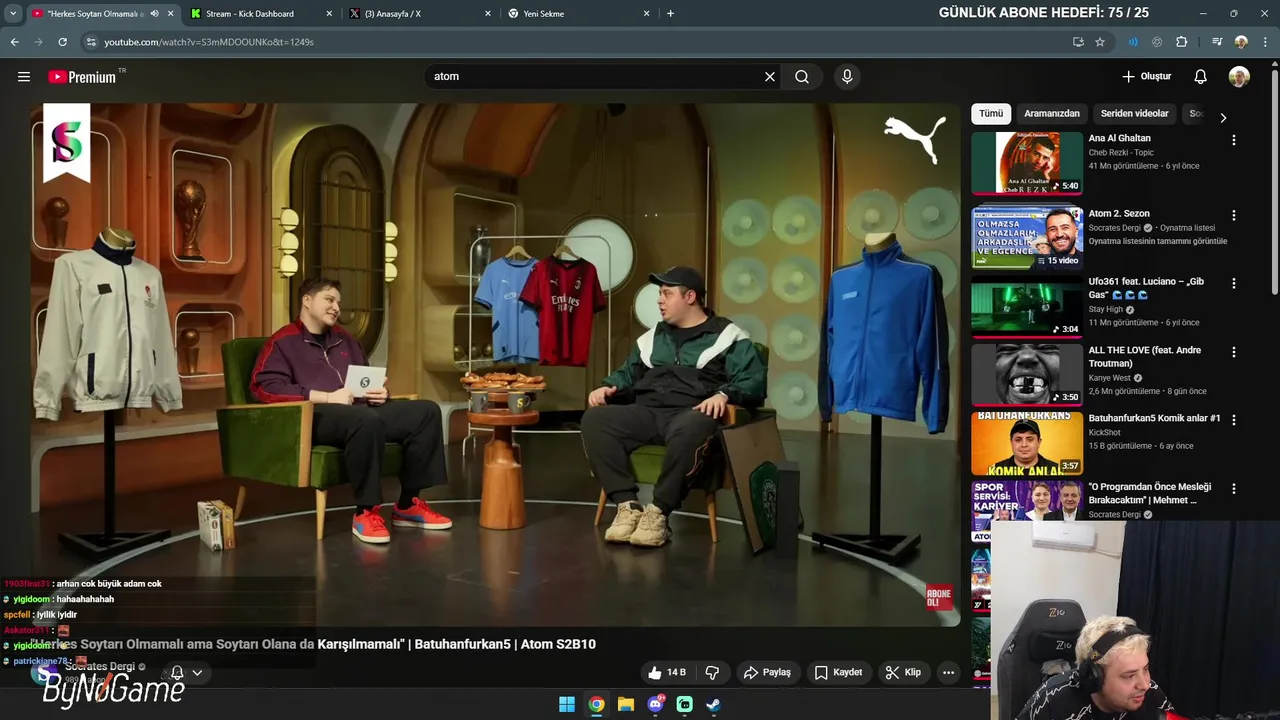
Task: Open Ufo361 Gib Gas thumbnail
Action: click(1027, 306)
